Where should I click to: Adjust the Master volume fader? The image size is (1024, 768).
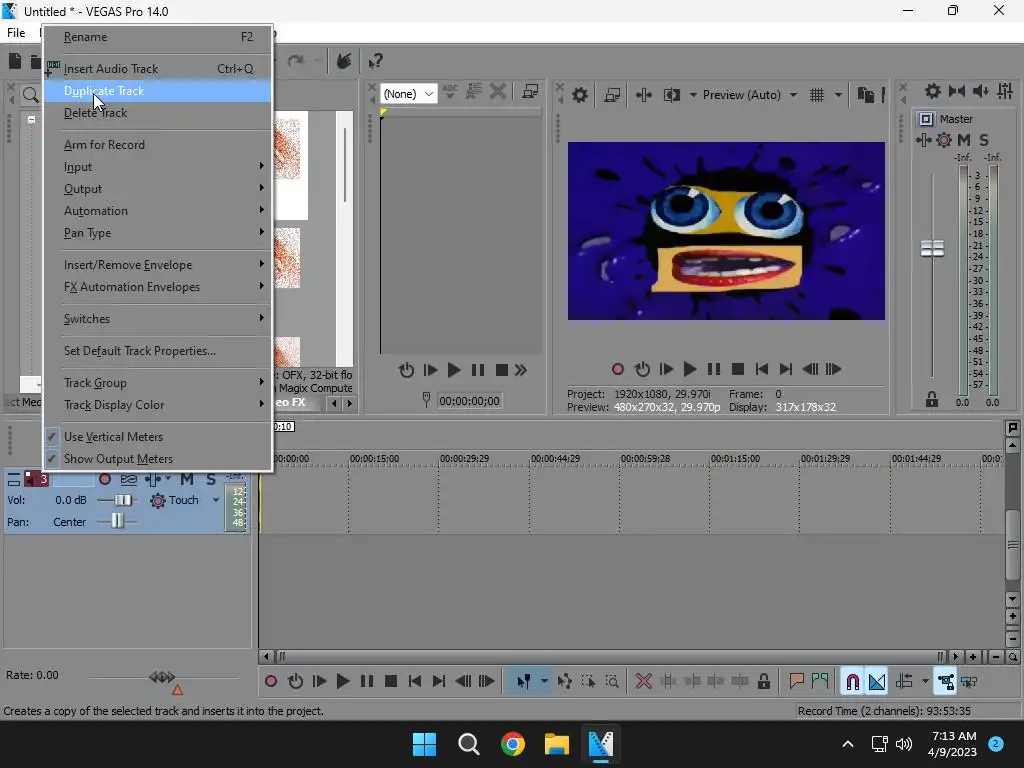point(932,248)
